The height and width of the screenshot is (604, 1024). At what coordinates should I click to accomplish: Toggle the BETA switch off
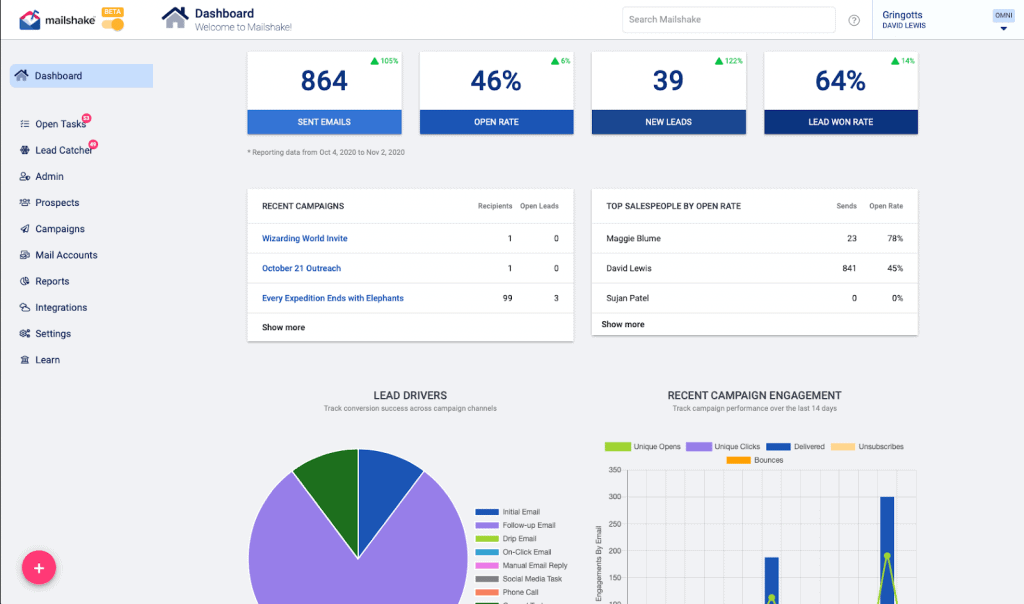[x=113, y=25]
